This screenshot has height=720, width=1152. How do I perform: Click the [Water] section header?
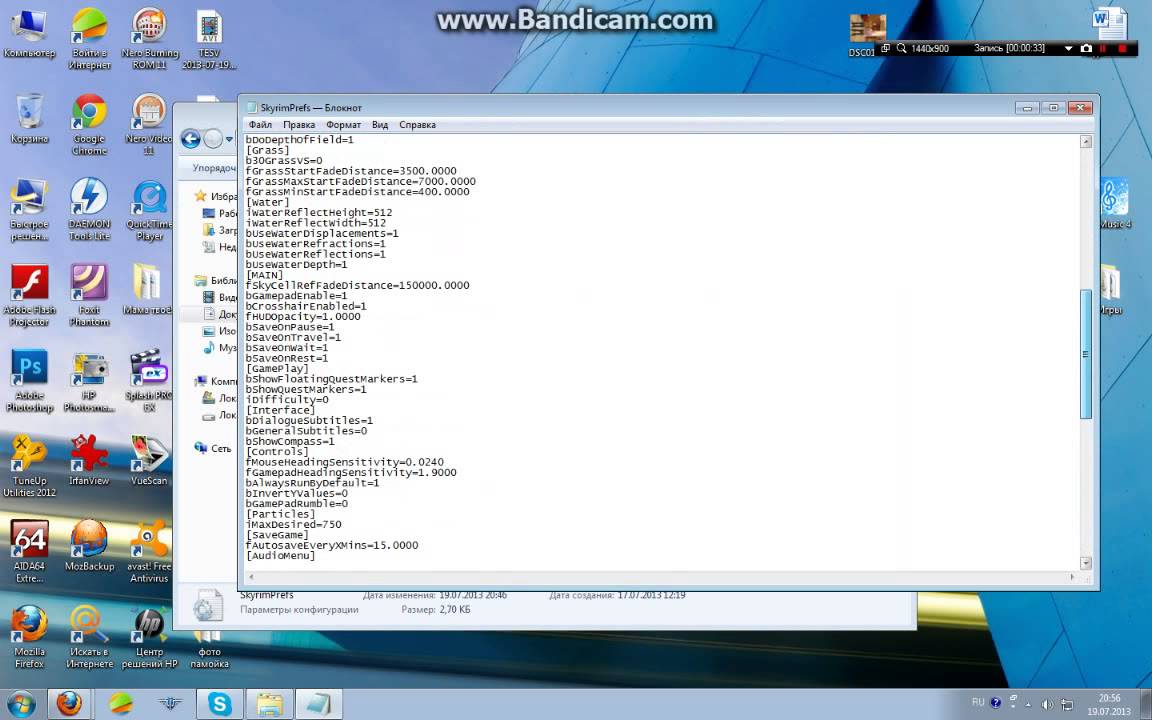[x=267, y=202]
